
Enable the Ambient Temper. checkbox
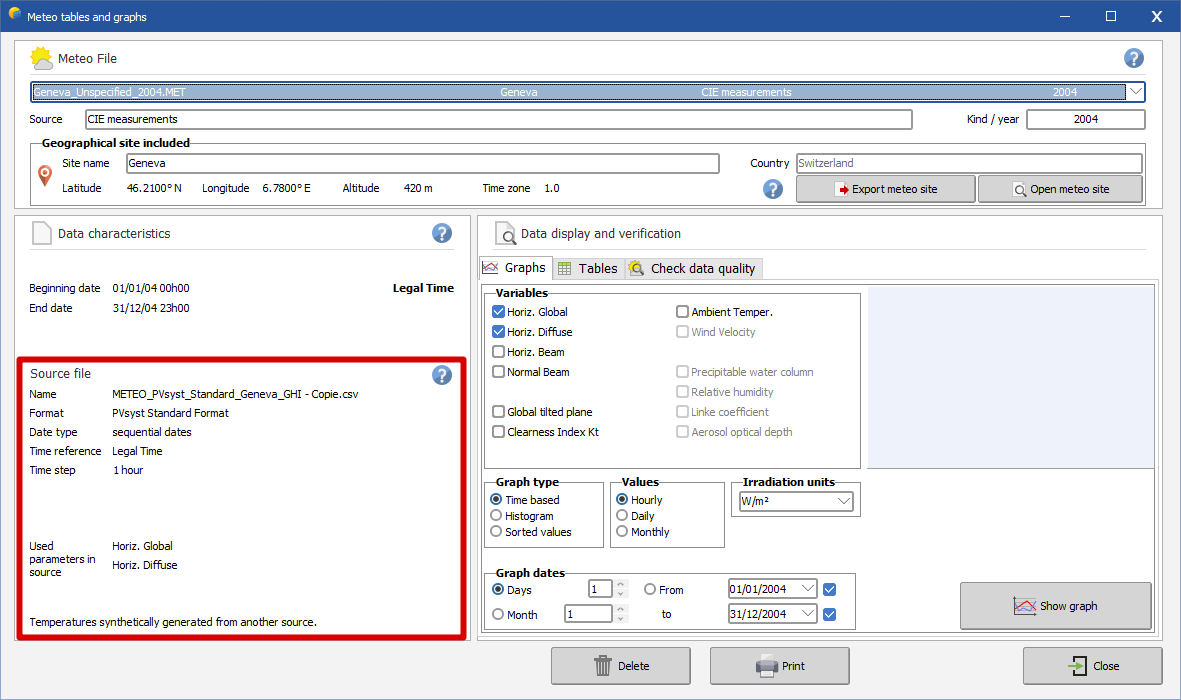click(x=683, y=312)
